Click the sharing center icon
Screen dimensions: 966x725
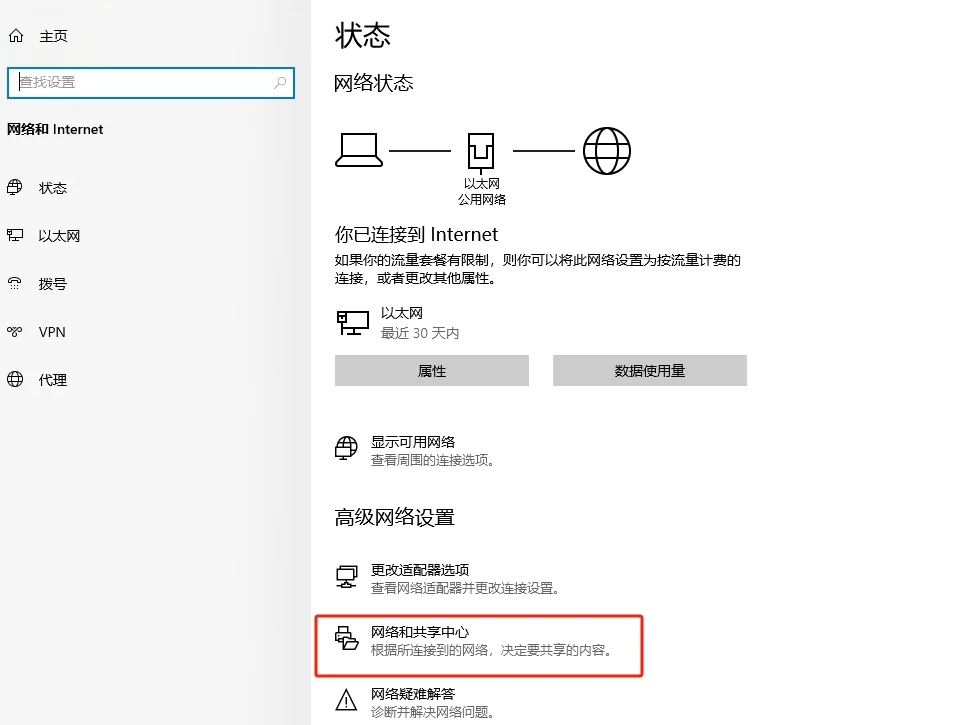[346, 638]
